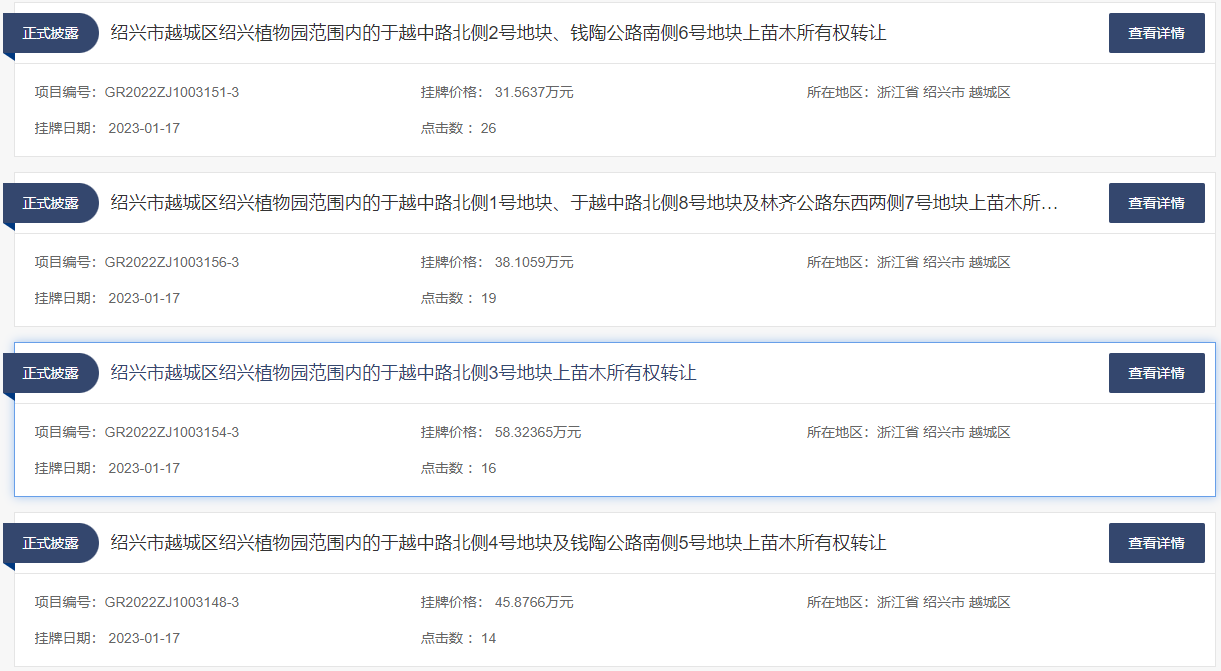The width and height of the screenshot is (1221, 671).
Task: Click the 正式披露 badge on the 4号地块 listing
Action: (x=51, y=543)
